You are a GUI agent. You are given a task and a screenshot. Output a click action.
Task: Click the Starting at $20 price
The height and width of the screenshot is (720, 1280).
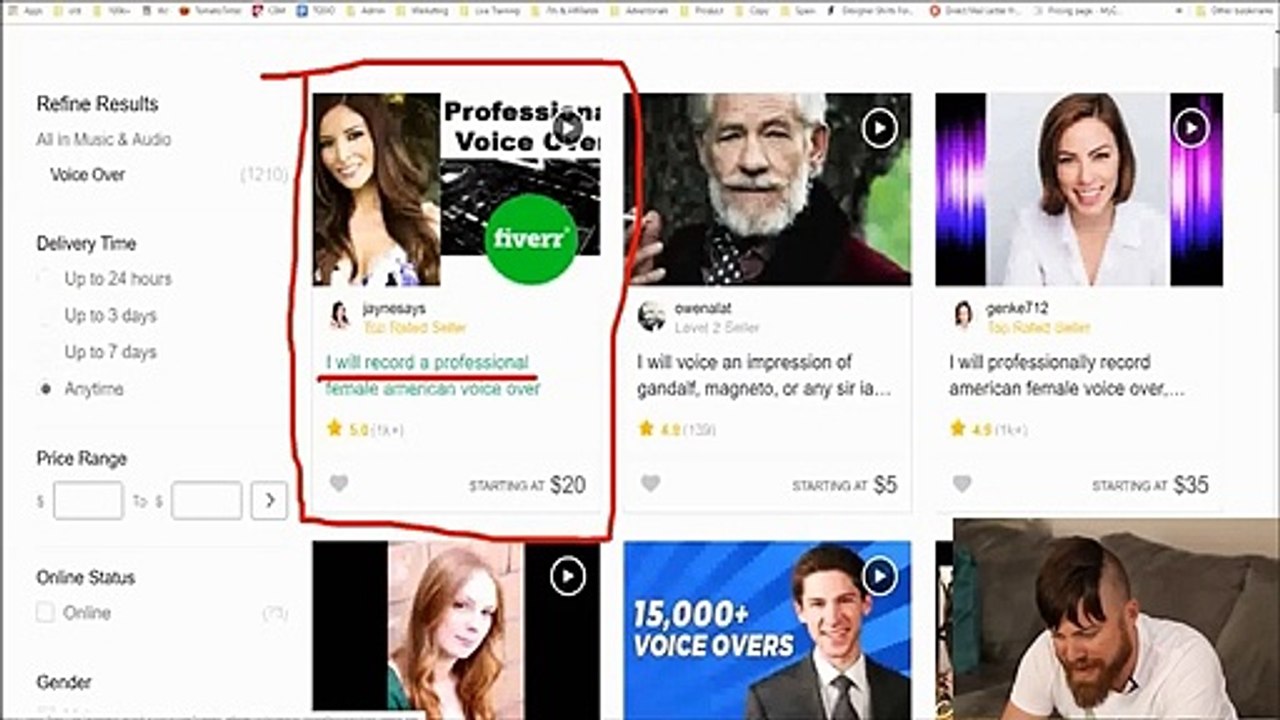coord(528,485)
